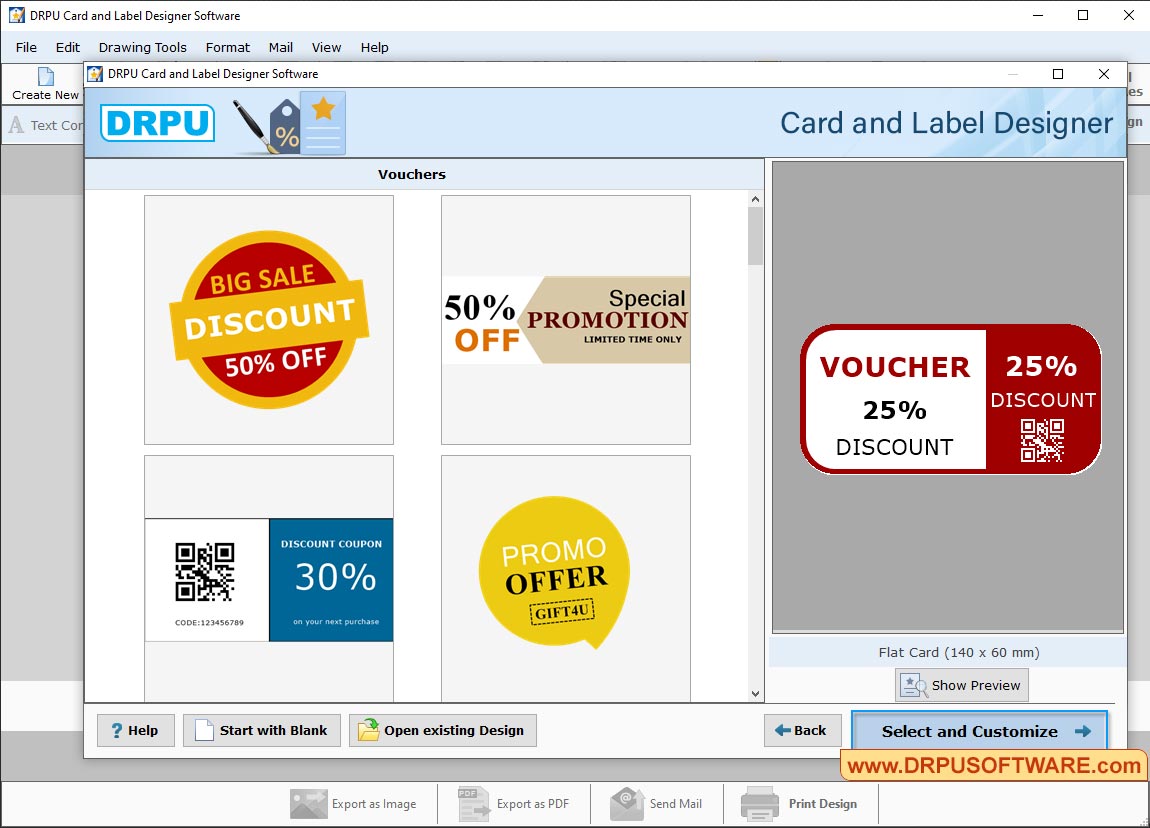Open the Format menu
The width and height of the screenshot is (1150, 828).
point(227,47)
